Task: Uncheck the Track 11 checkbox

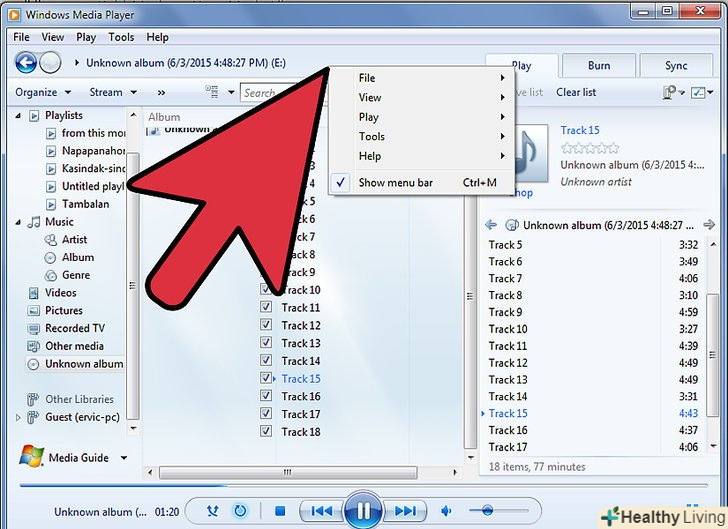Action: [266, 307]
